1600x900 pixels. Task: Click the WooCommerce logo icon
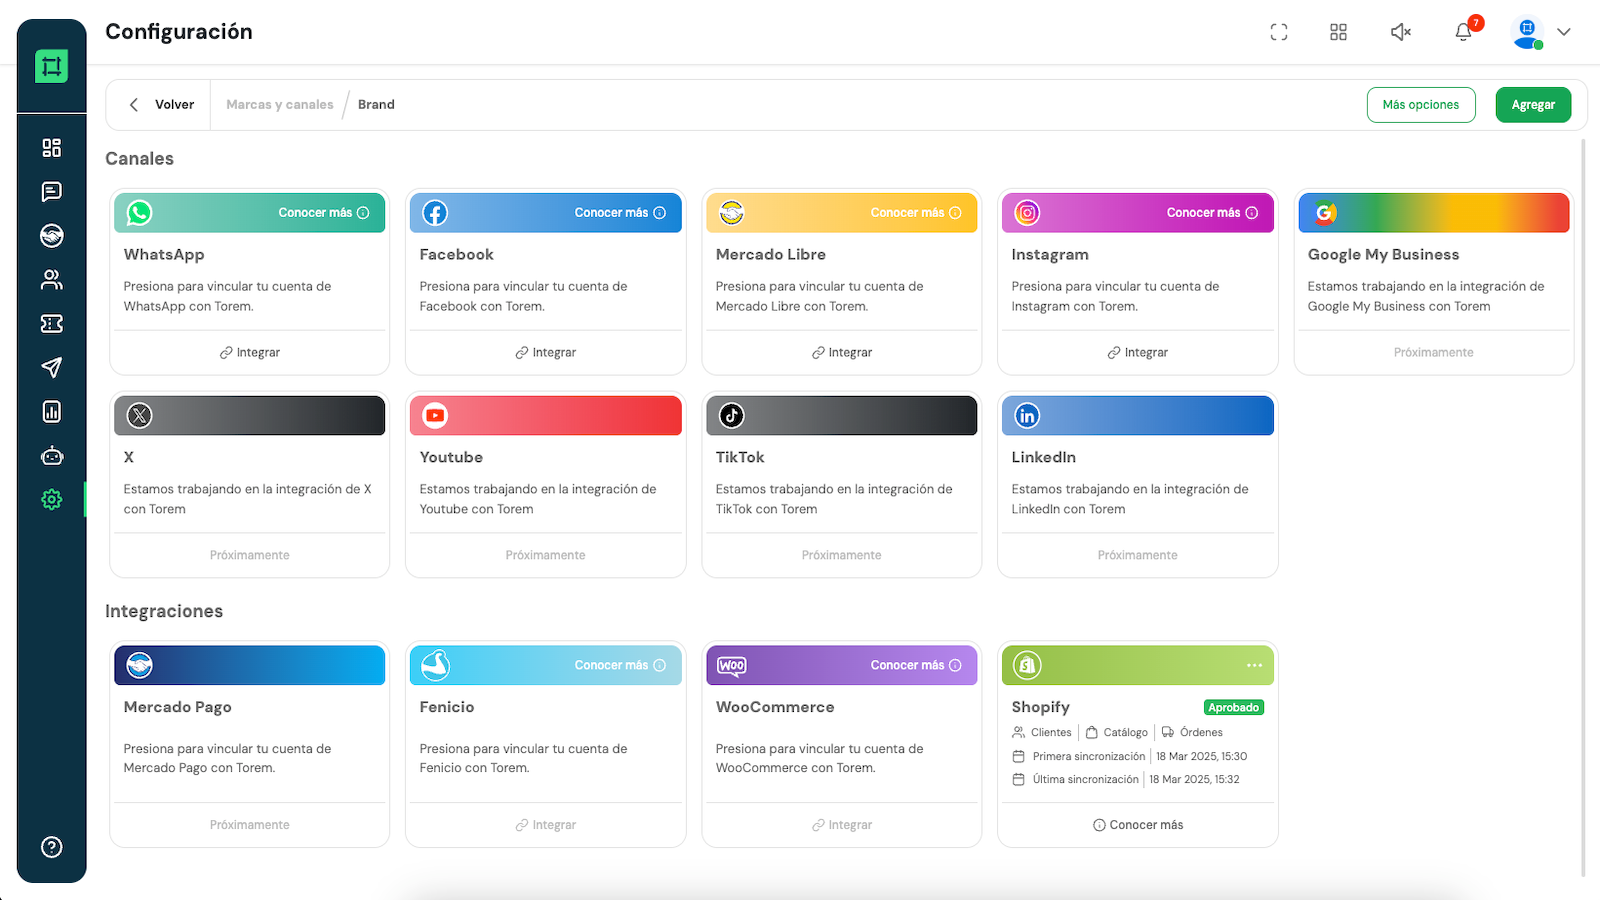coord(732,665)
